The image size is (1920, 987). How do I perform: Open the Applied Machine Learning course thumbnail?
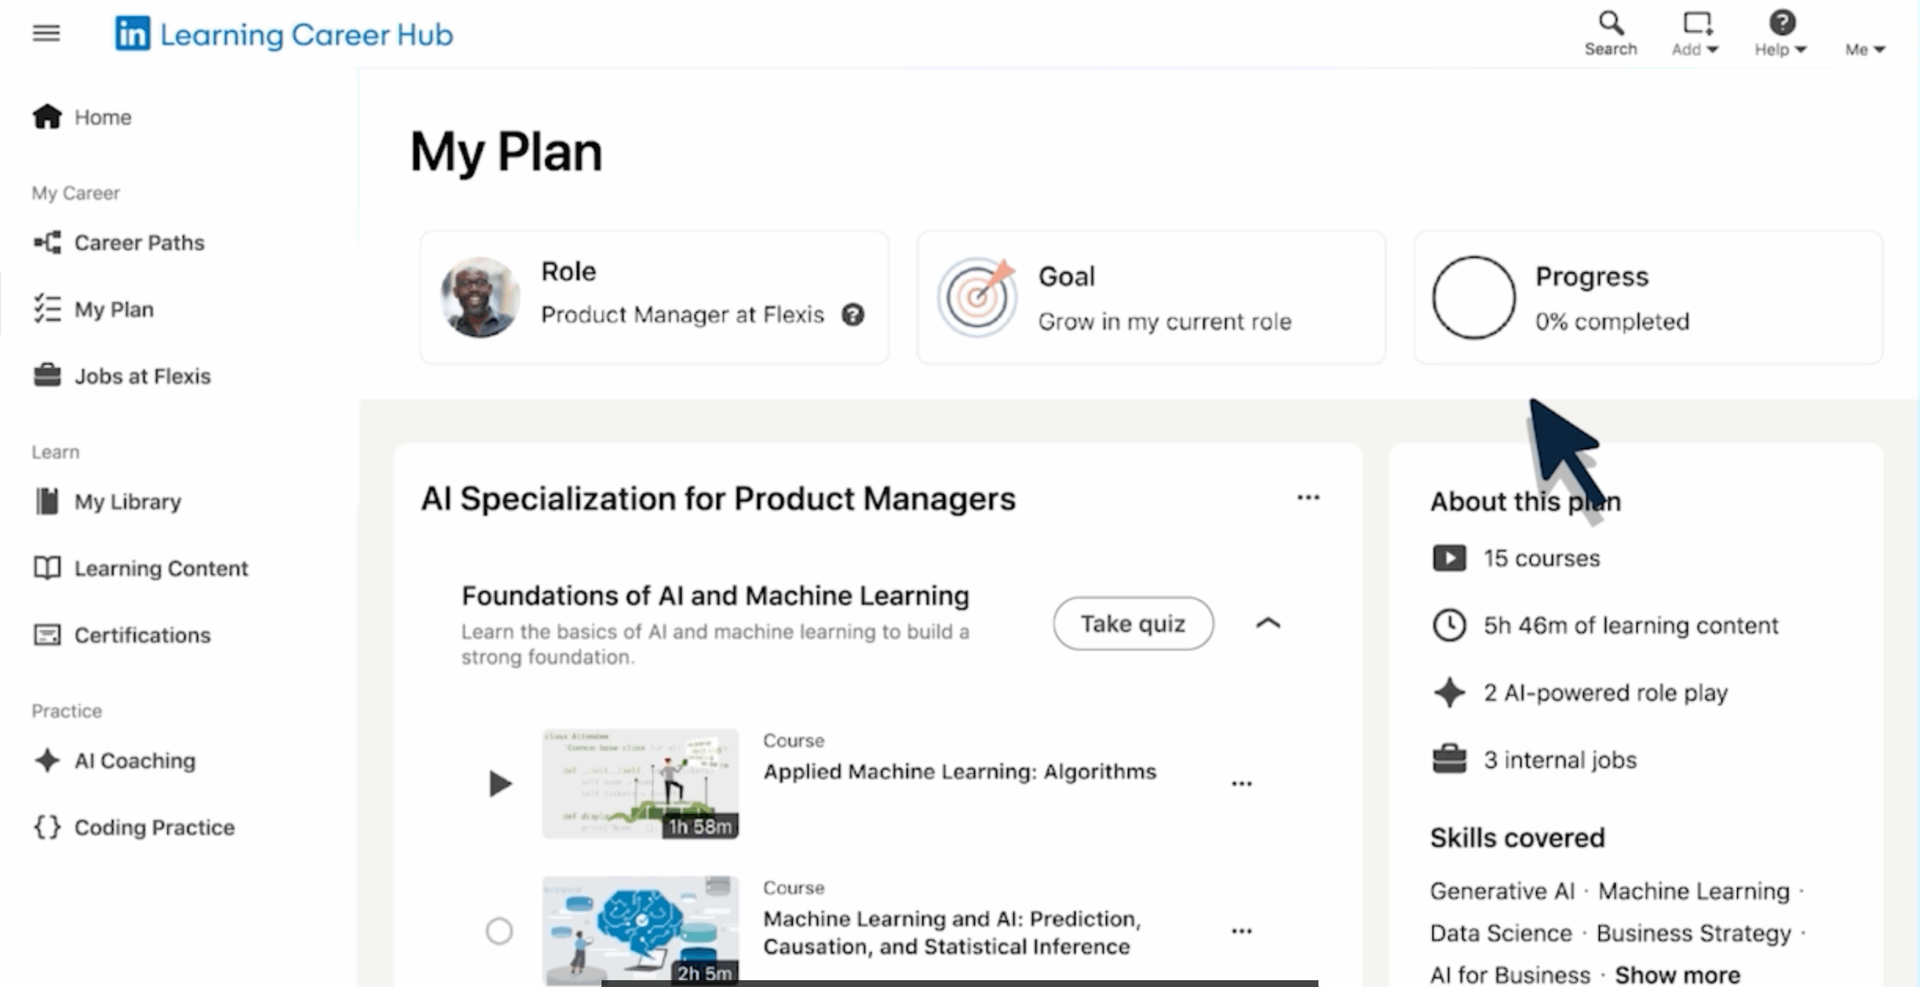pyautogui.click(x=640, y=783)
